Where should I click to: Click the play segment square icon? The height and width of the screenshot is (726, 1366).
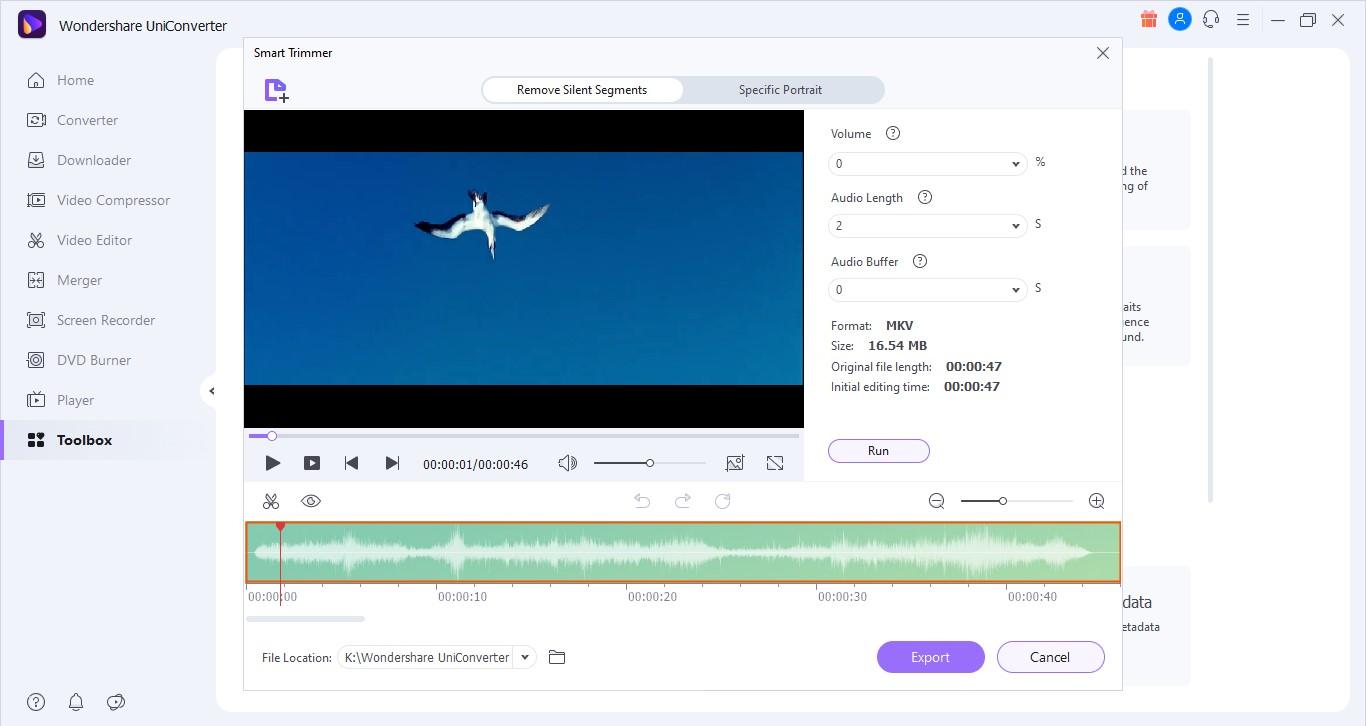point(312,463)
